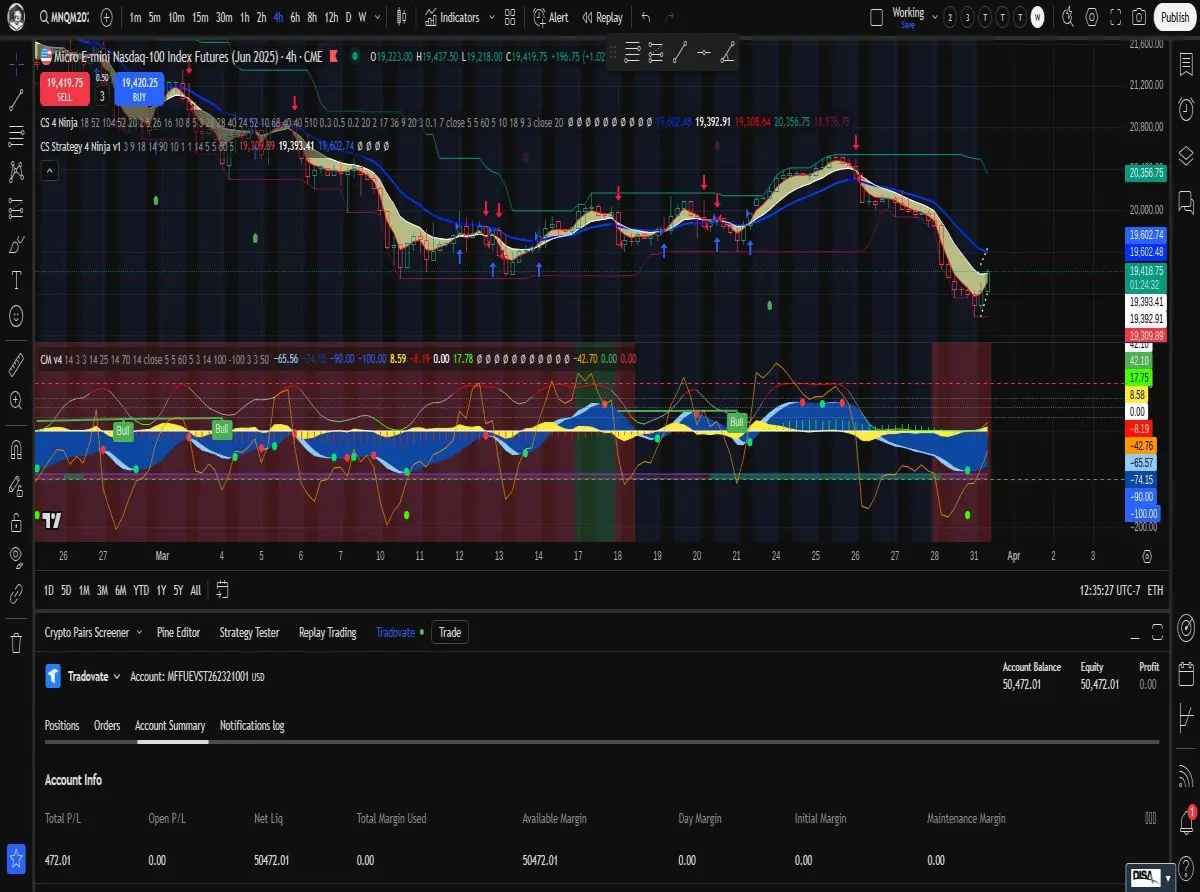Open the go to date calendar
This screenshot has height=892, width=1200.
pos(222,590)
